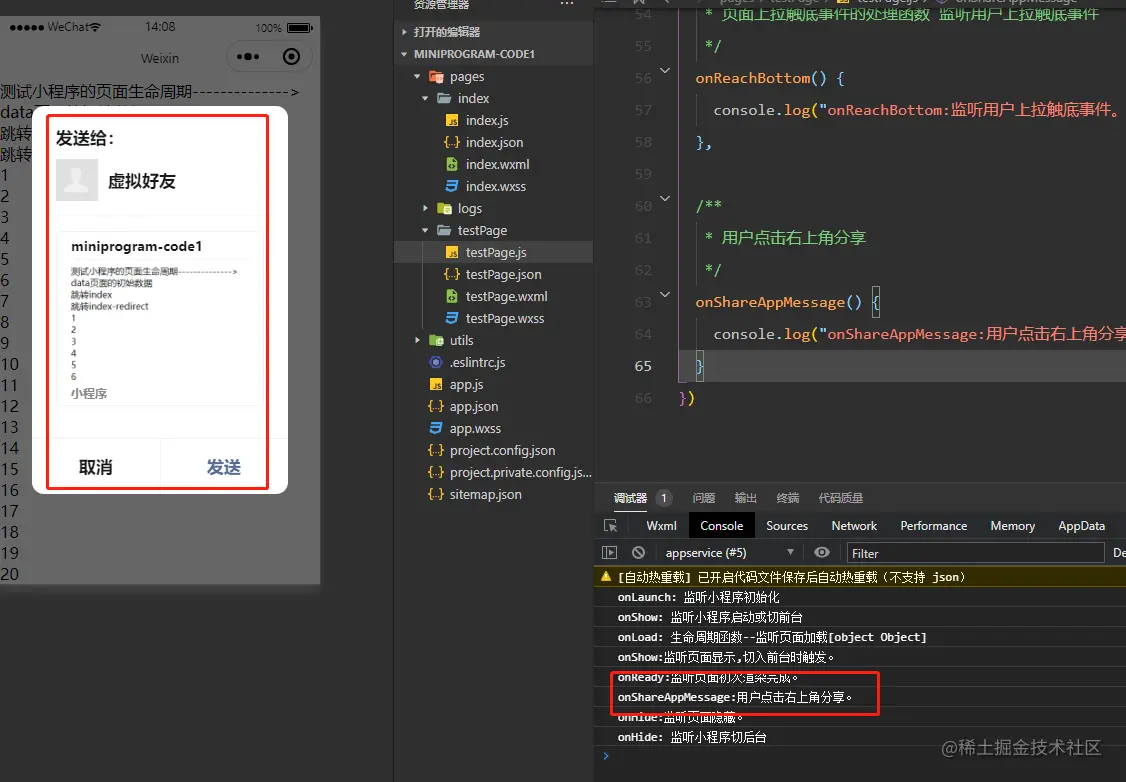Viewport: 1126px width, 782px height.
Task: Click the 取消 button in share dialog
Action: (96, 467)
